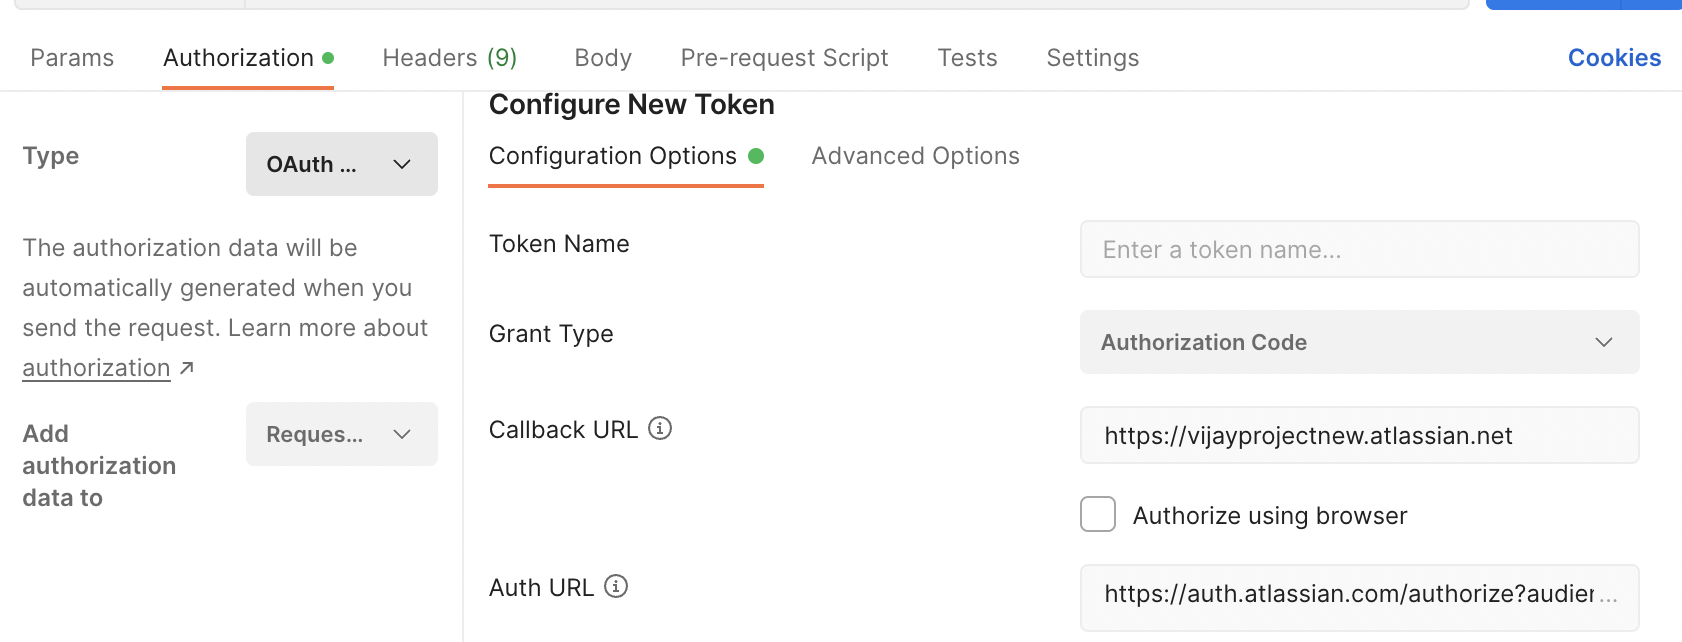Click the external link arrow beside authorization

click(x=187, y=369)
